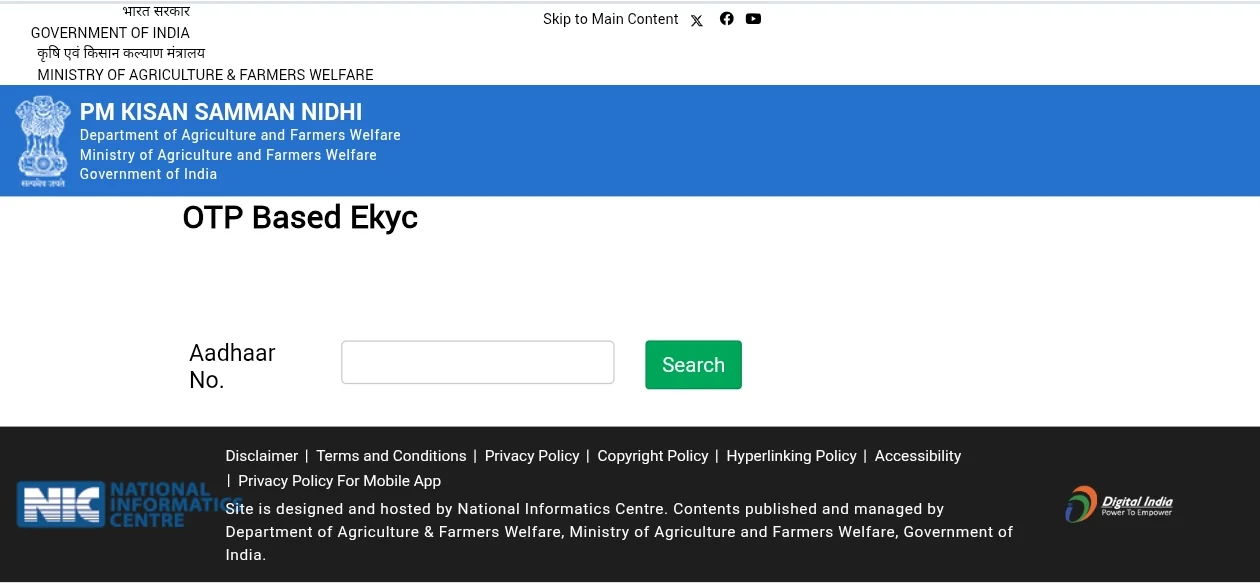Open the Copyright Policy link
1260x584 pixels.
[x=652, y=455]
